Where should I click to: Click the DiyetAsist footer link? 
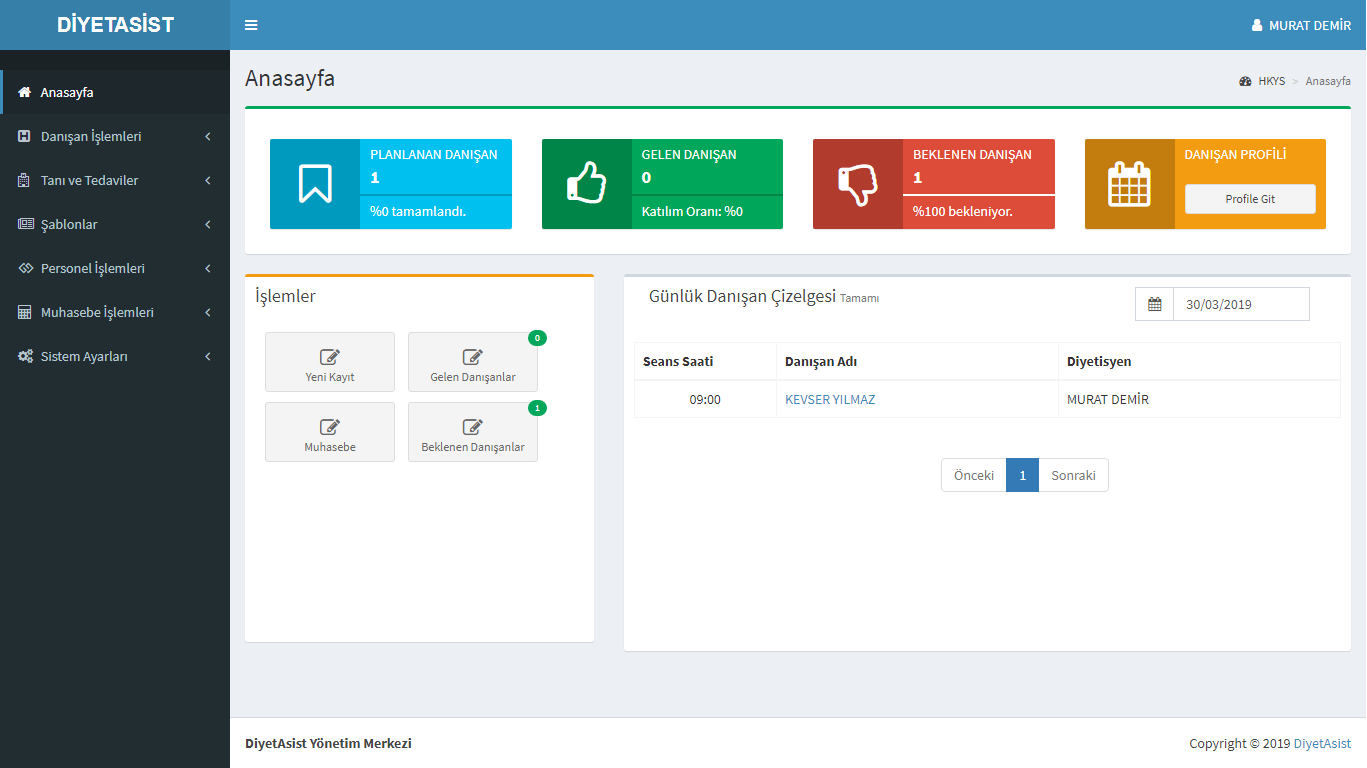1322,743
